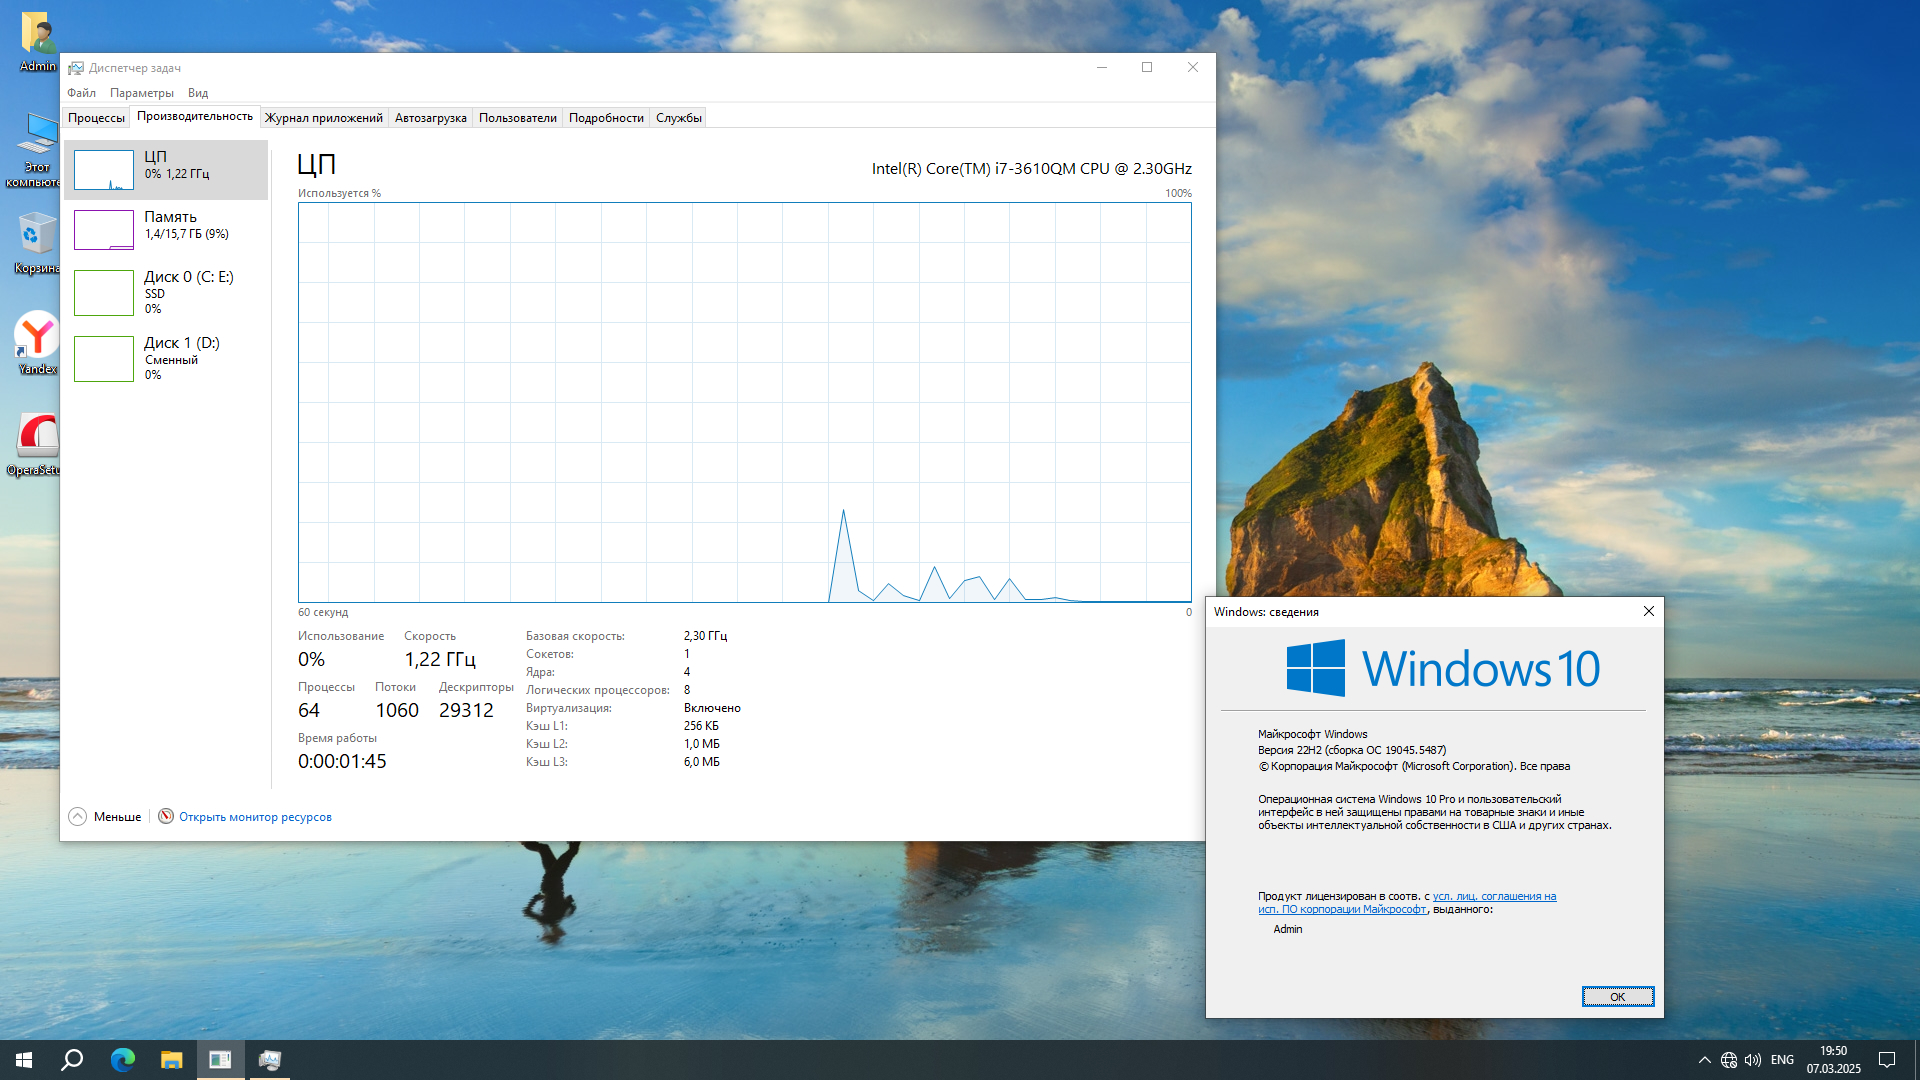1920x1080 pixels.
Task: Click Открыть монитор ресурсов link
Action: click(255, 817)
